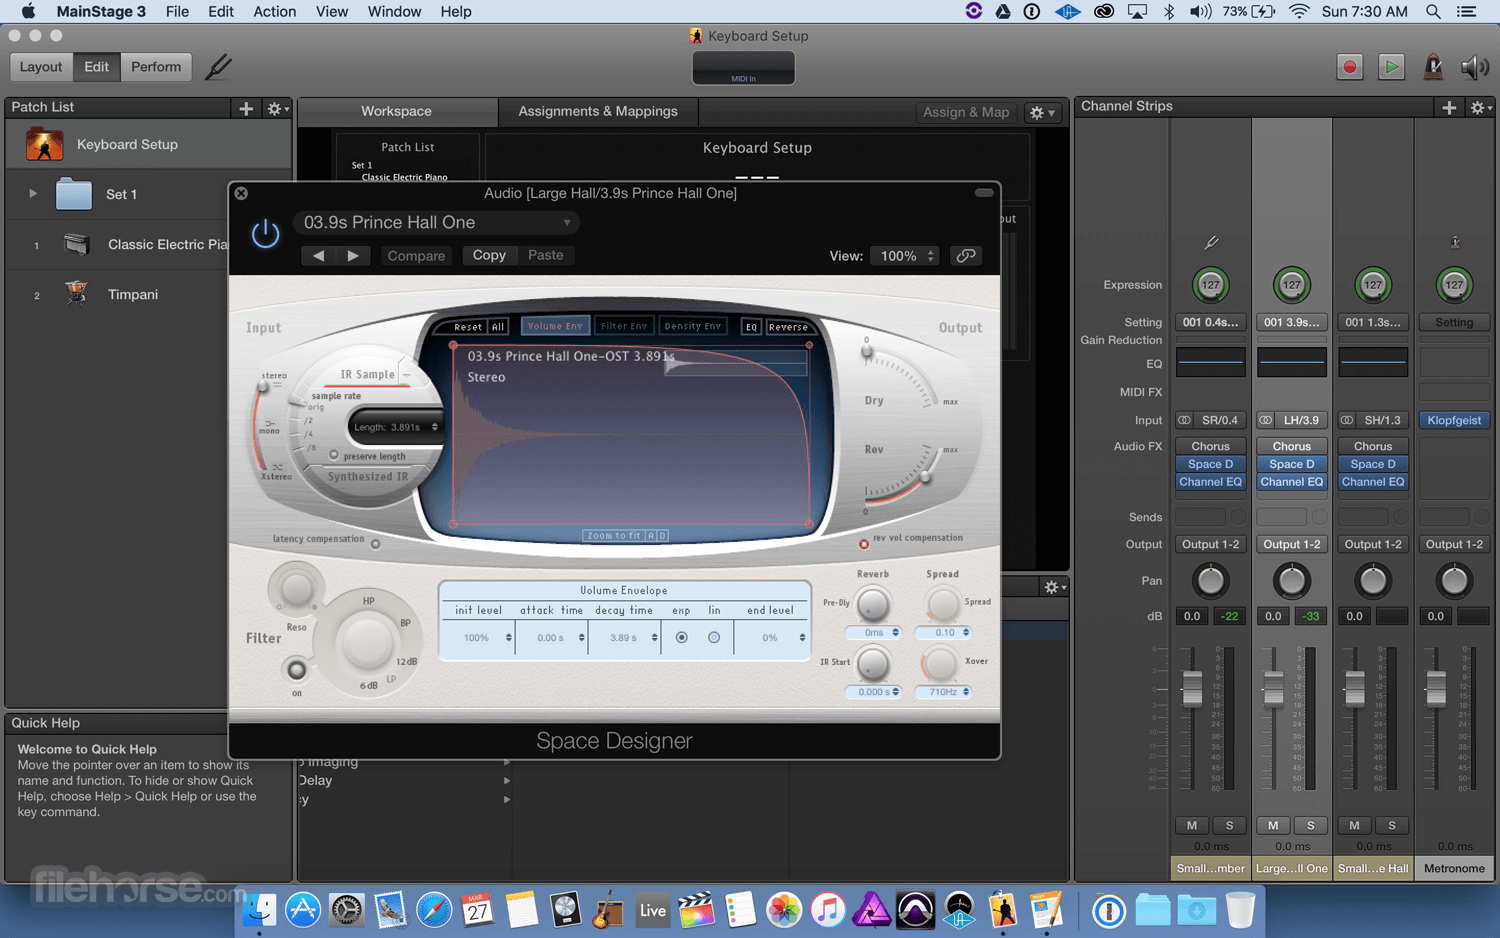Click the red record button
Screen dimensions: 1500x938
click(1349, 67)
